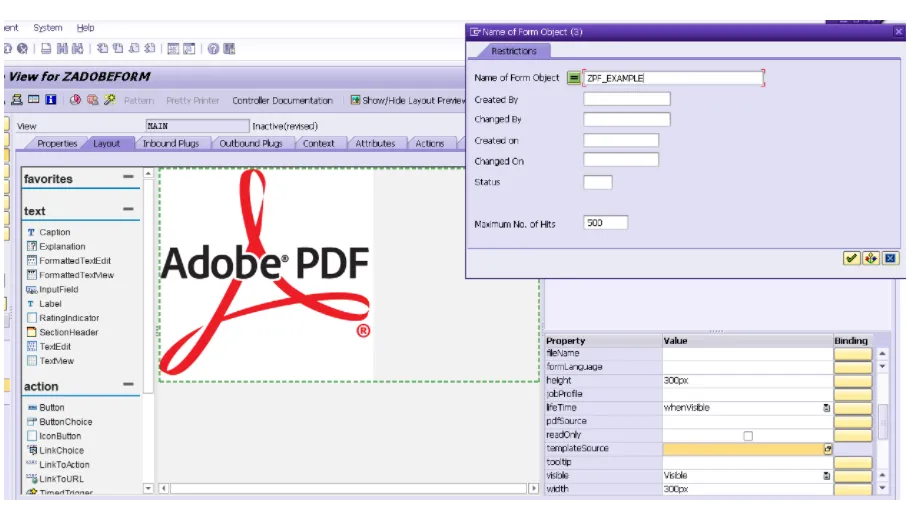Click the Print icon in standard toolbar
The image size is (907, 505).
pyautogui.click(x=46, y=49)
